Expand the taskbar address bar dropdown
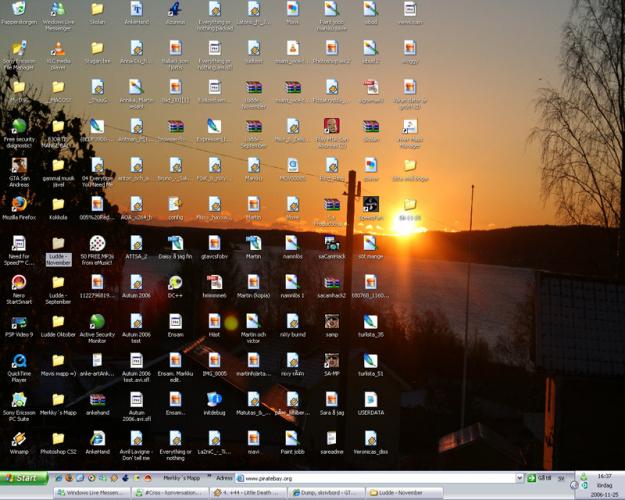This screenshot has height=500, width=625. pyautogui.click(x=519, y=479)
